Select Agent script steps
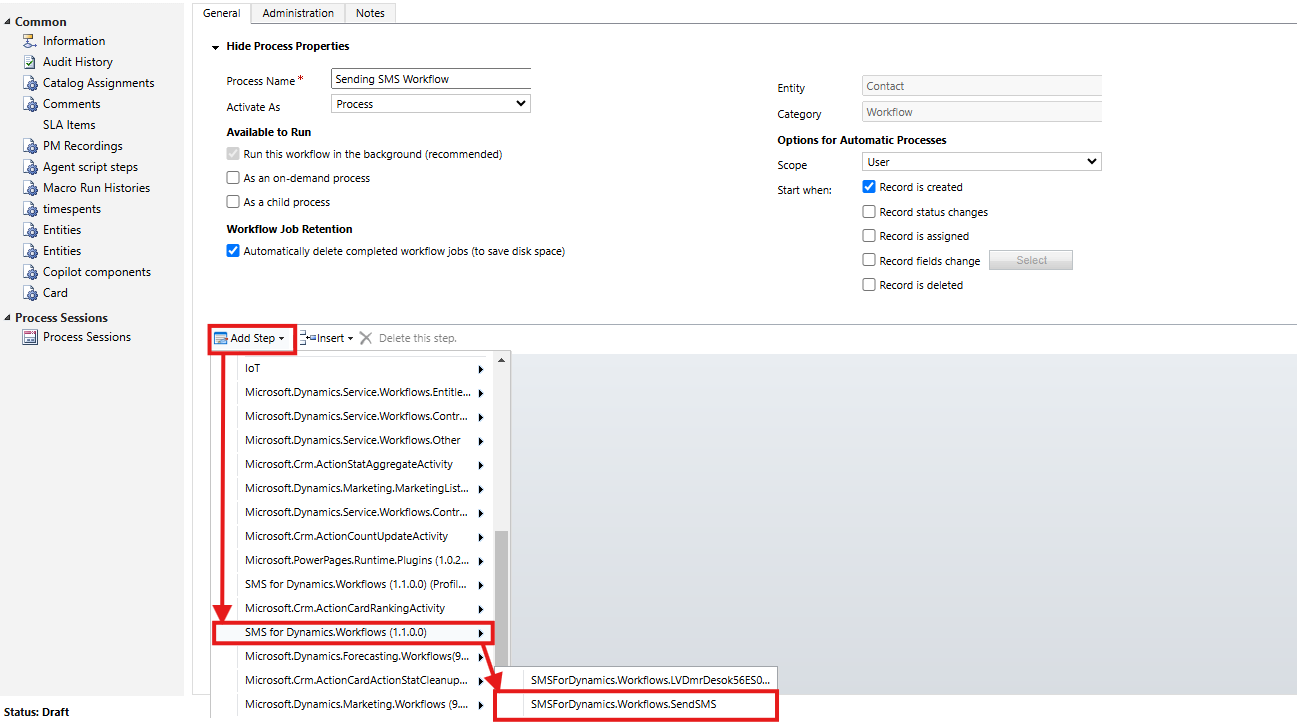The width and height of the screenshot is (1297, 722). click(x=86, y=166)
